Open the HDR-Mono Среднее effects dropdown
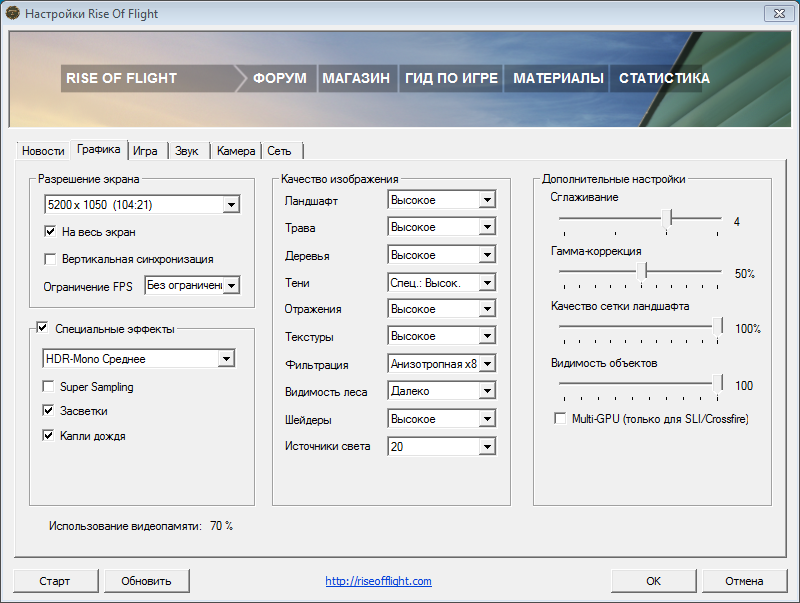Screen dimensions: 800x603 [x=139, y=359]
